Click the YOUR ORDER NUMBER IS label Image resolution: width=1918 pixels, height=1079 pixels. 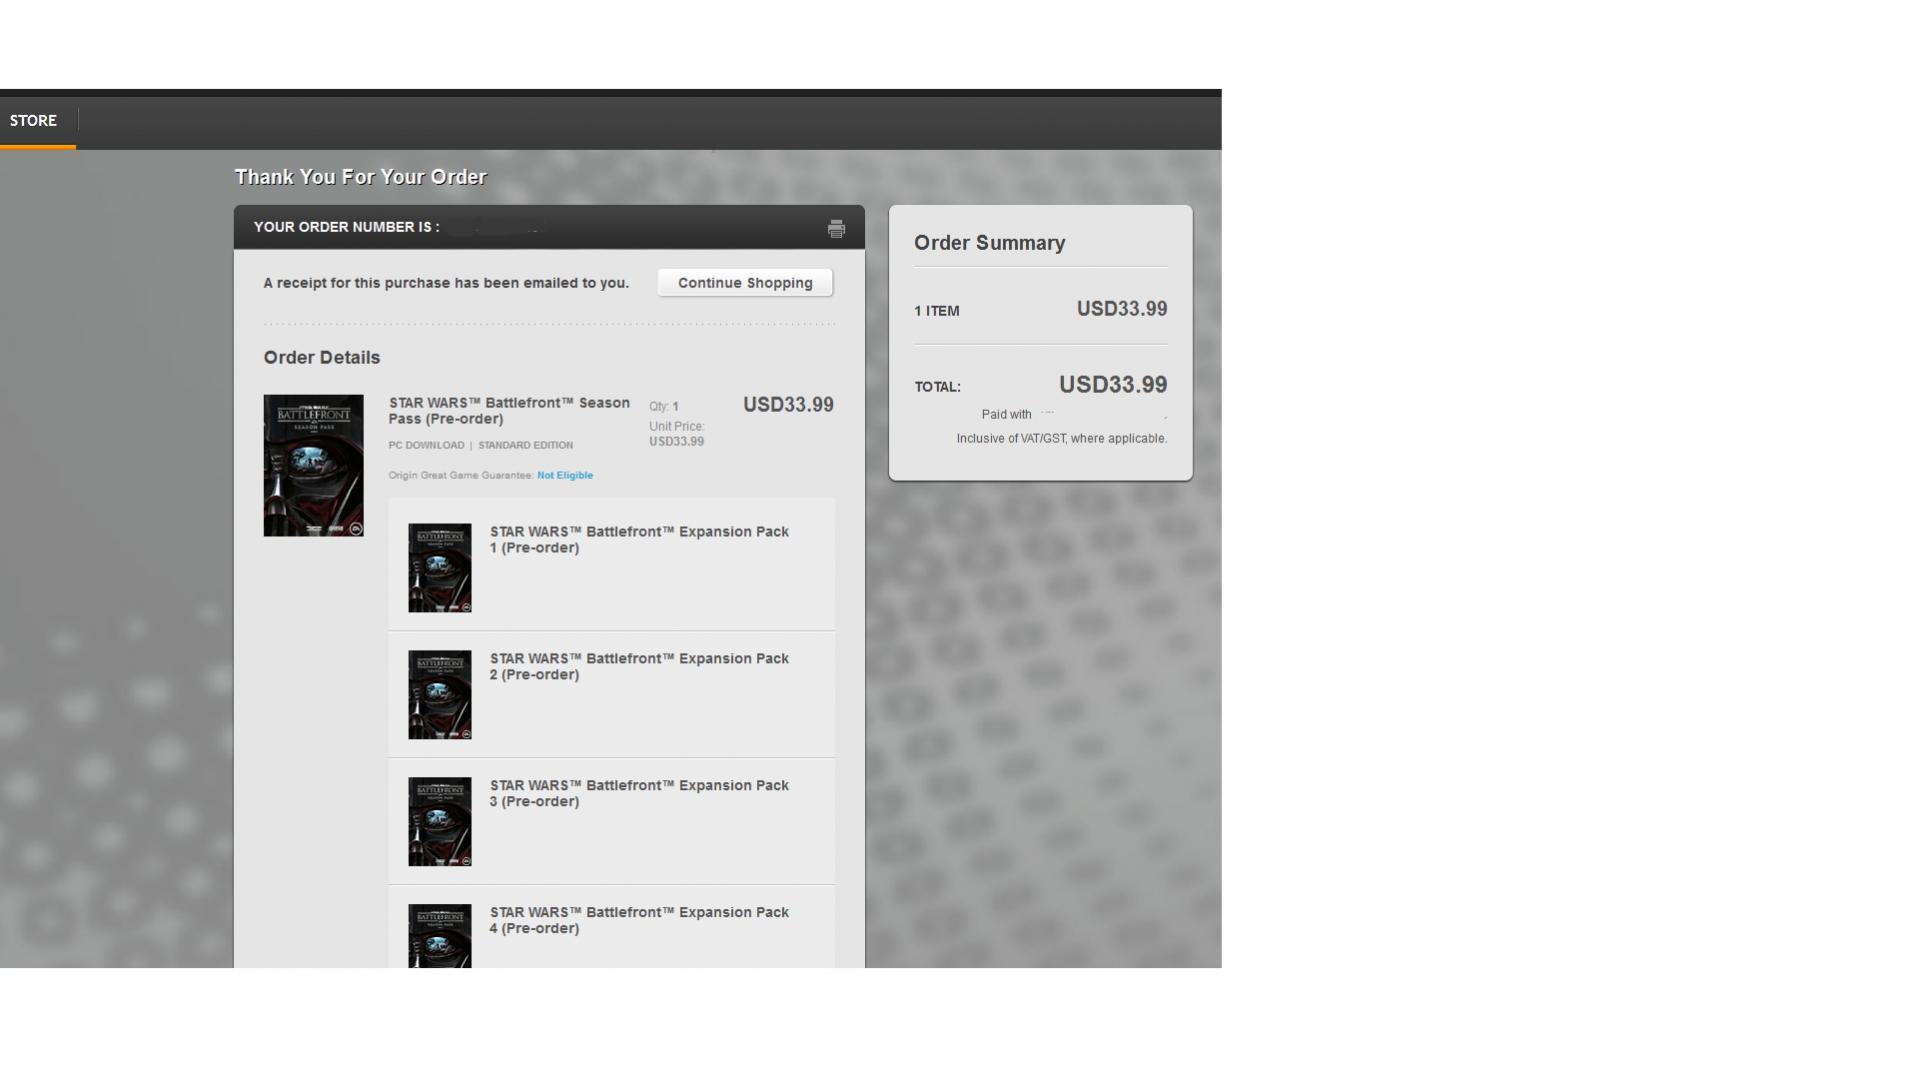click(x=347, y=227)
